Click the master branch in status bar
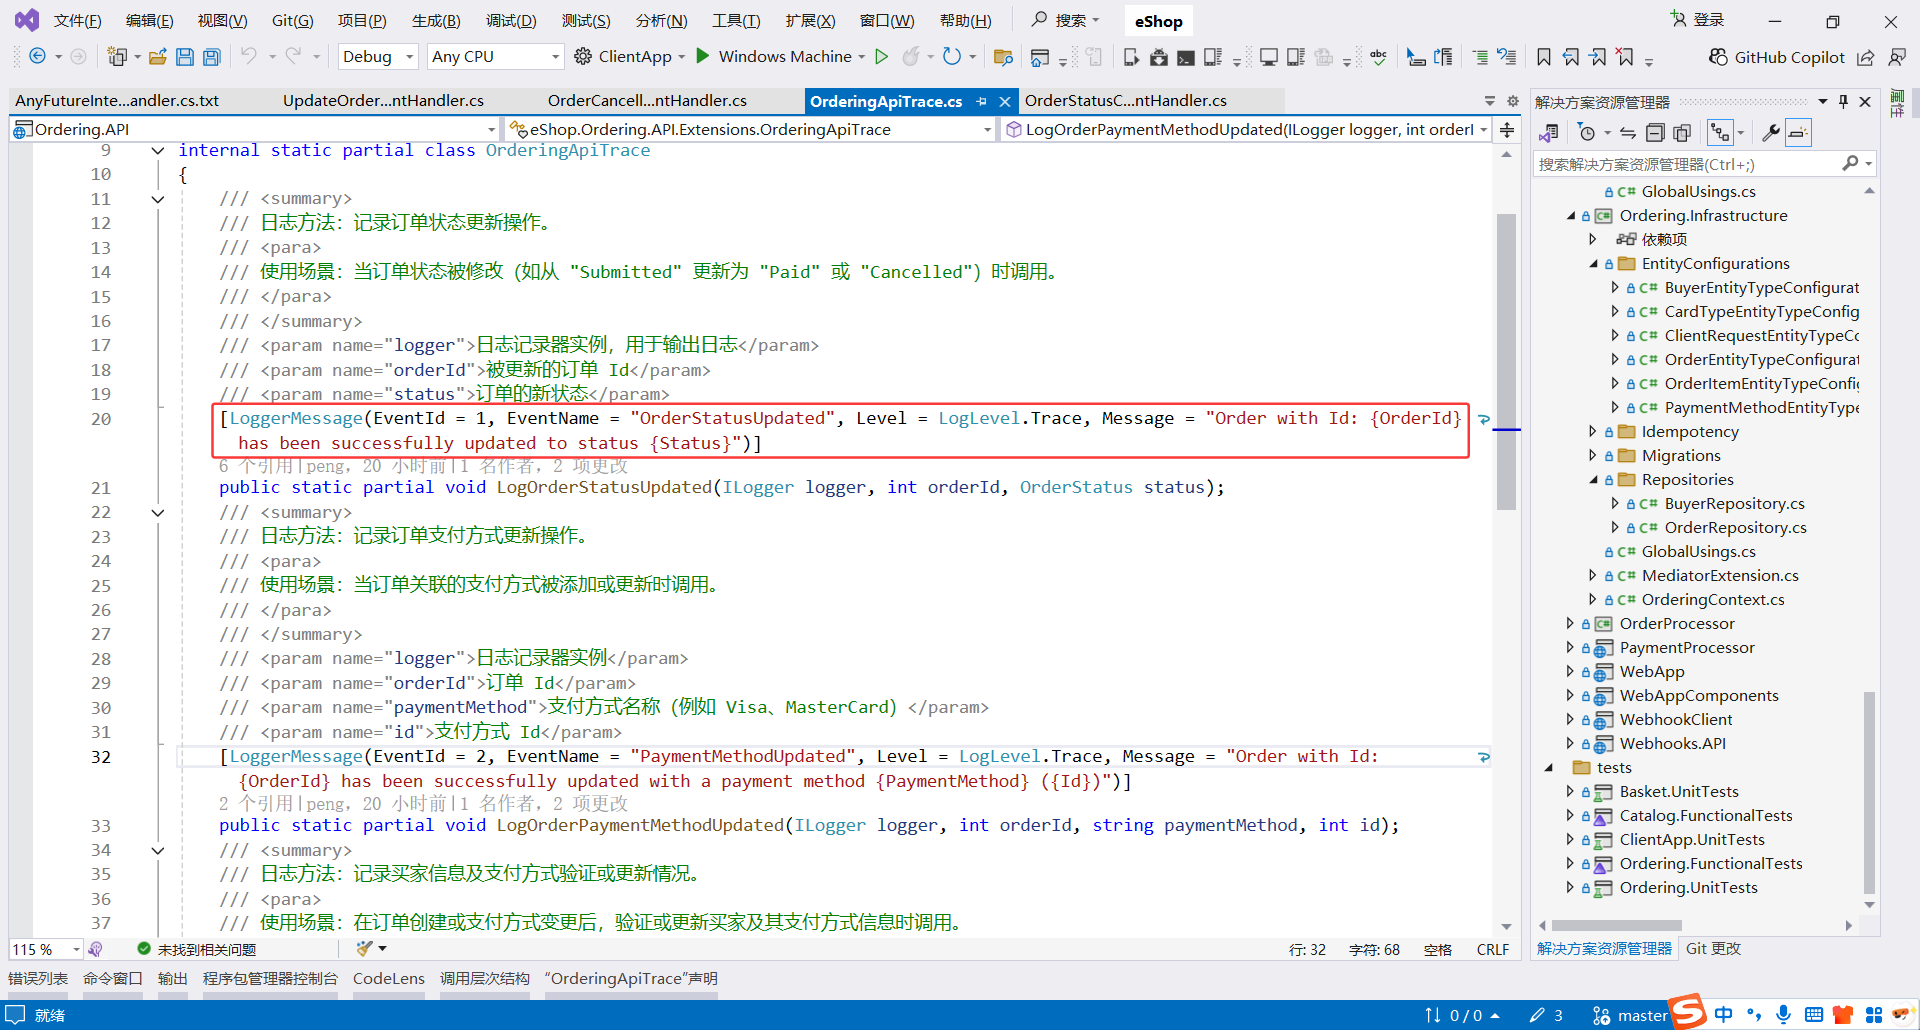Image resolution: width=1920 pixels, height=1030 pixels. pyautogui.click(x=1630, y=1016)
